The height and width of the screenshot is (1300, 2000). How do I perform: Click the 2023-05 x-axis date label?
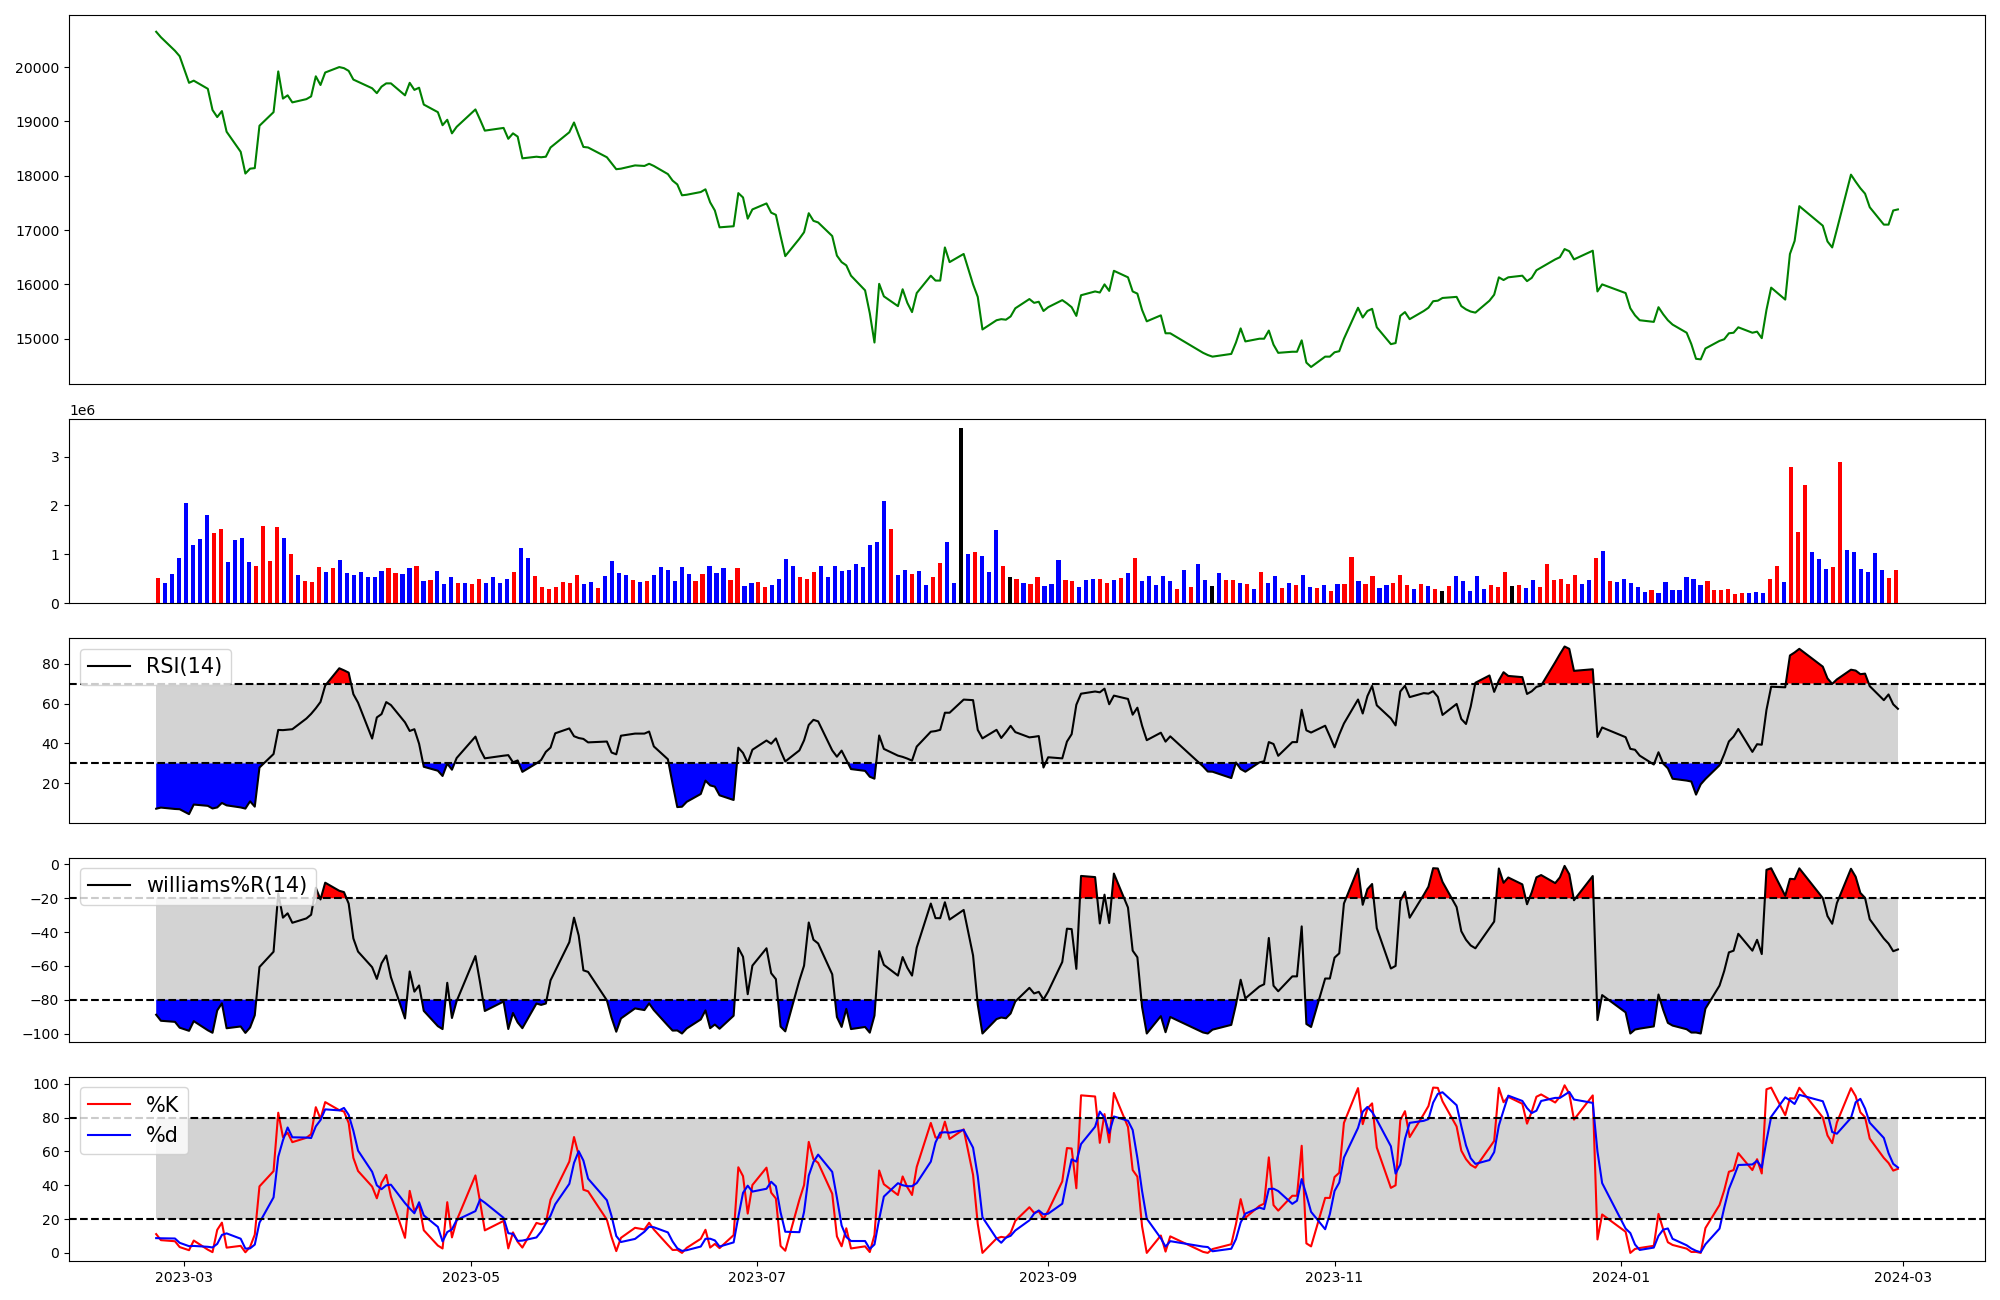pyautogui.click(x=470, y=1277)
